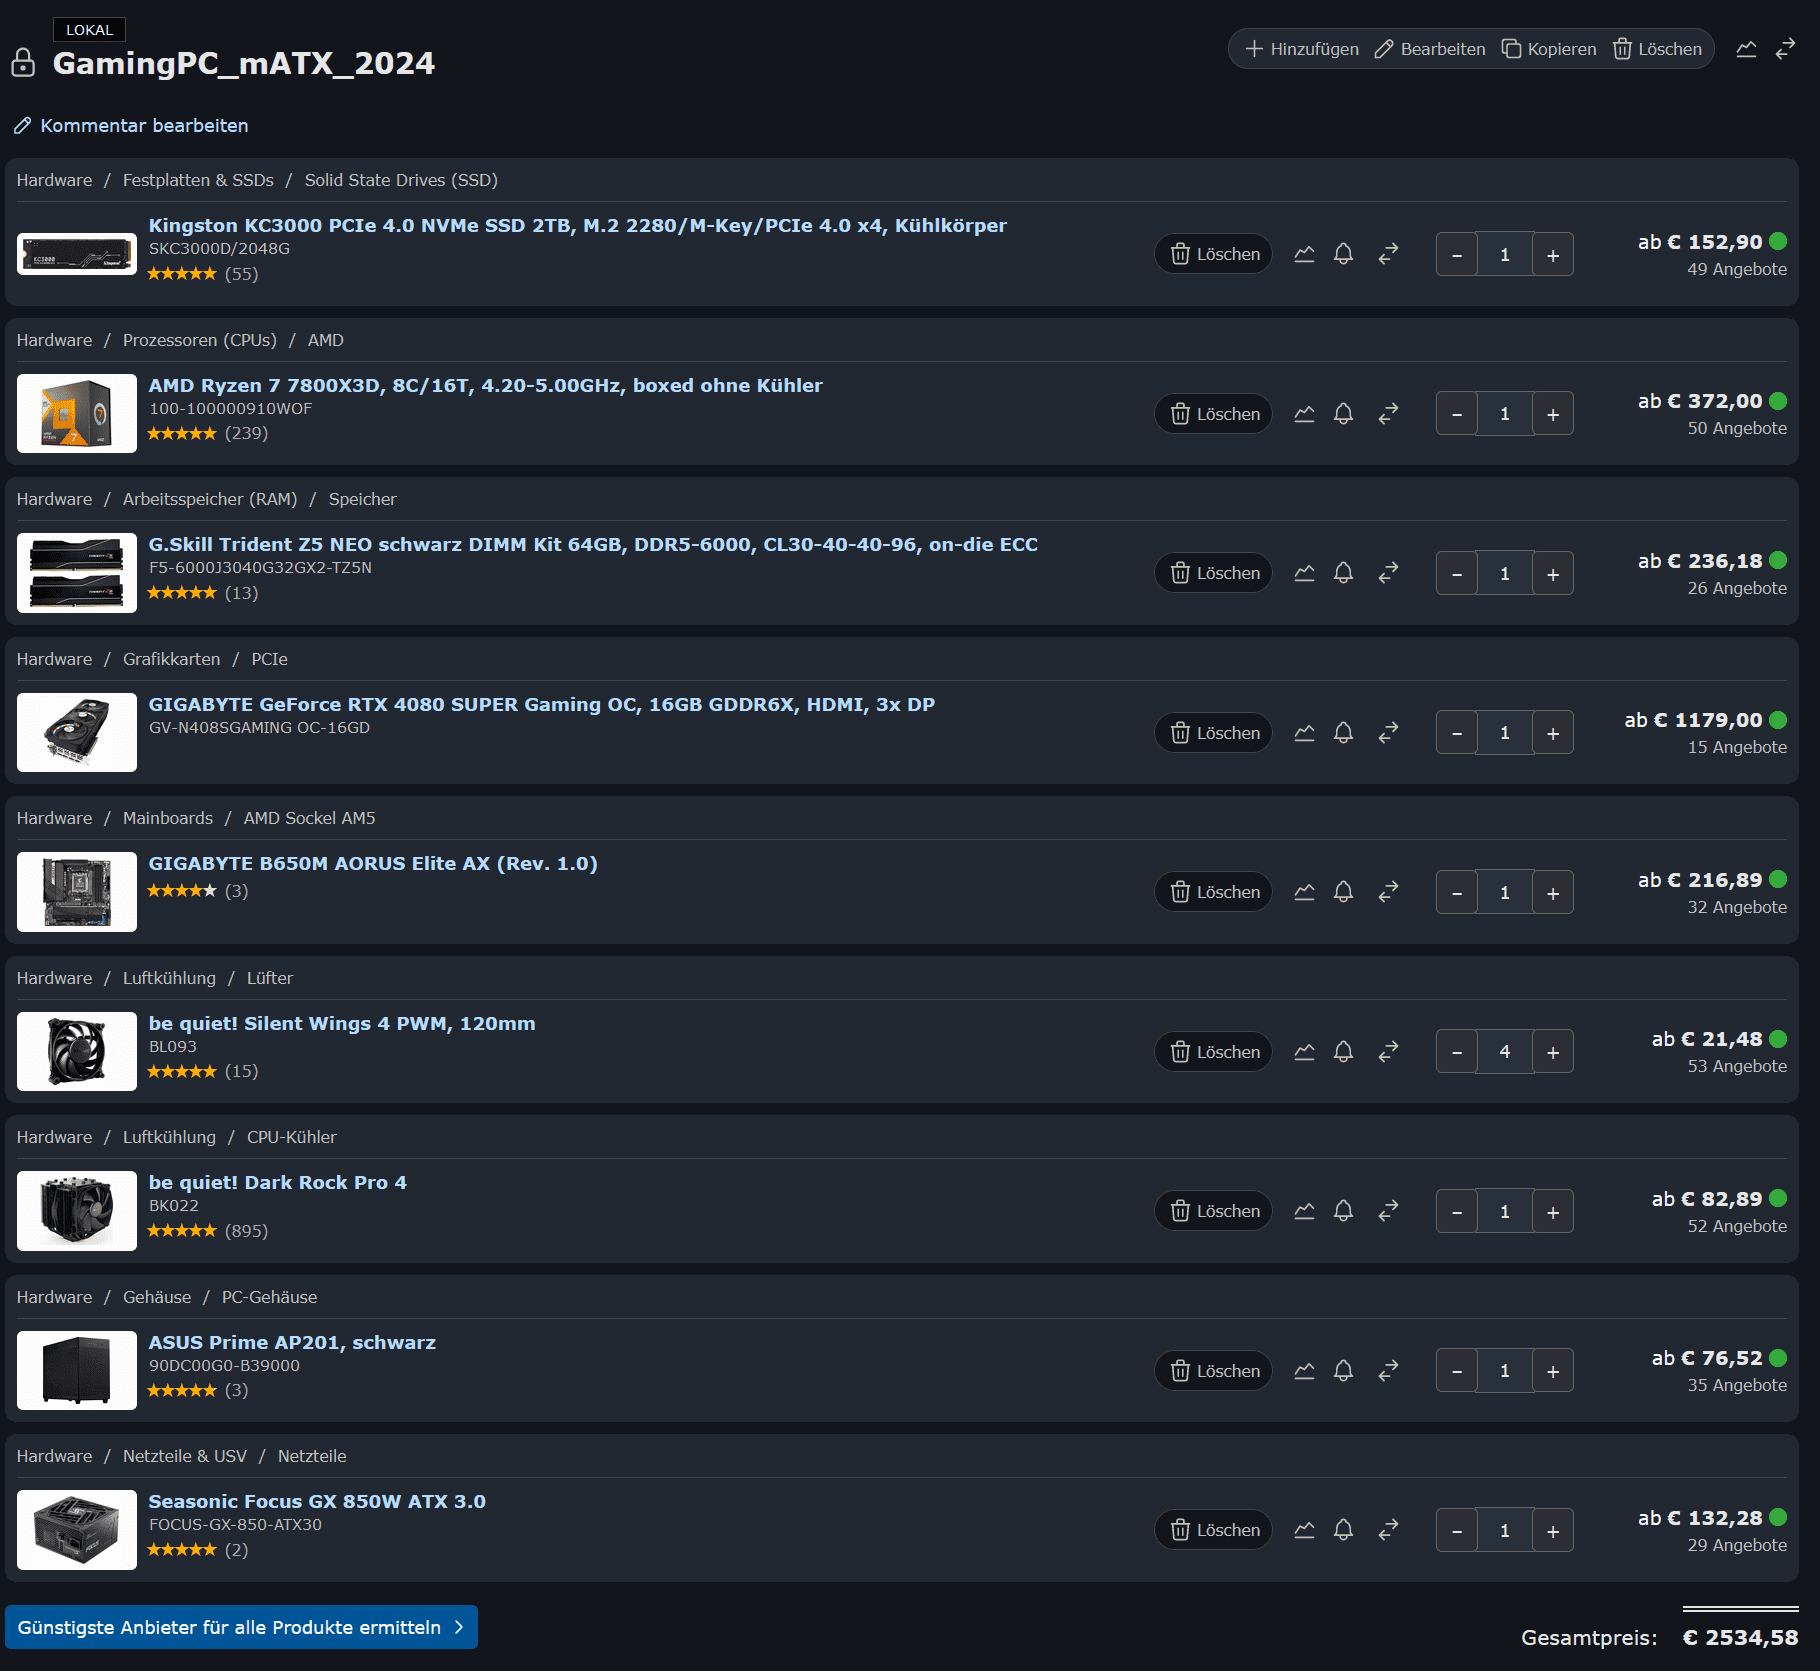The width and height of the screenshot is (1820, 1671).
Task: Show price history for ASUS Prime AP201
Action: coord(1304,1371)
